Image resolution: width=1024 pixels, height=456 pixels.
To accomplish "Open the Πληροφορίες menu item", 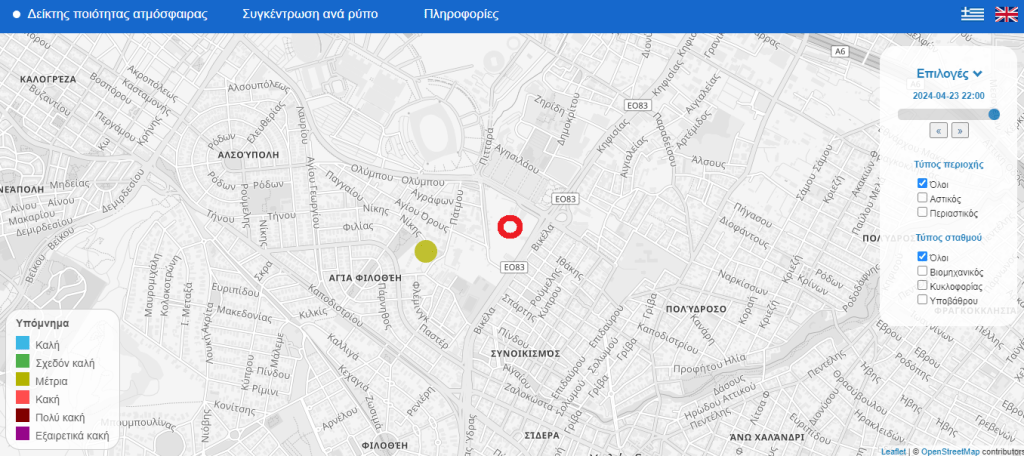I will 461,15.
